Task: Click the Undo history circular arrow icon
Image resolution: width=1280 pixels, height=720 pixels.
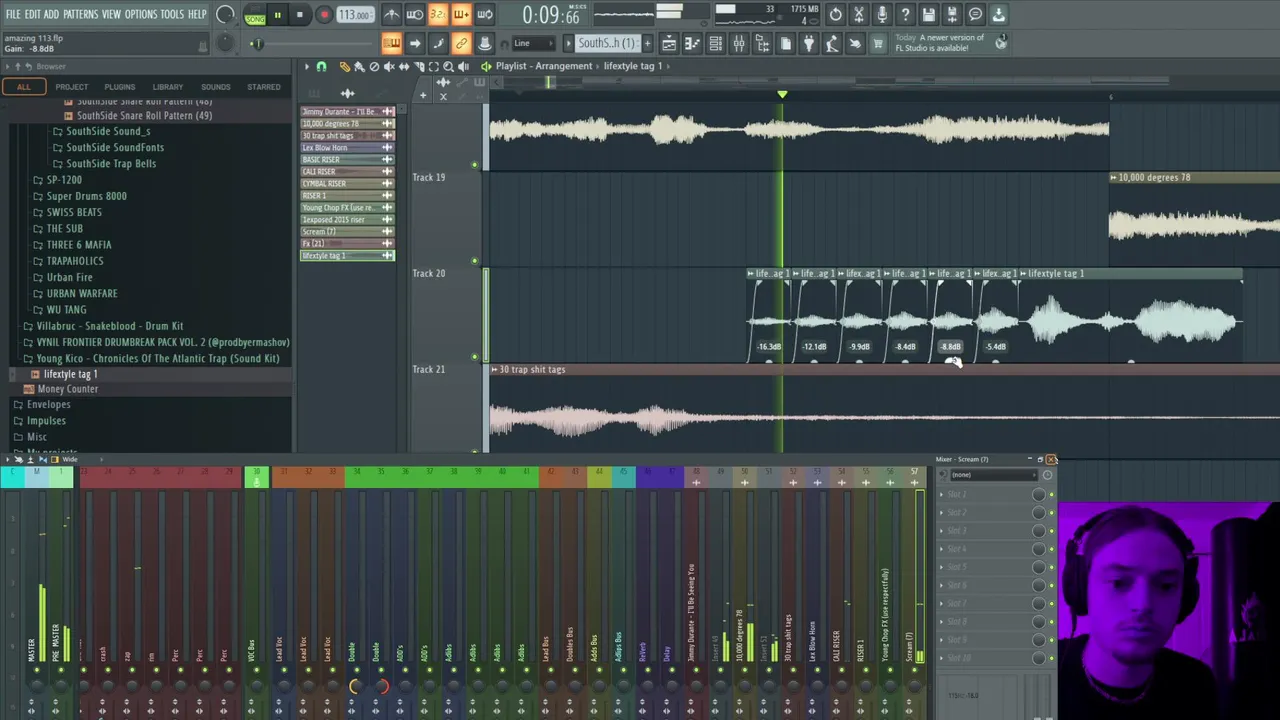Action: tap(836, 15)
